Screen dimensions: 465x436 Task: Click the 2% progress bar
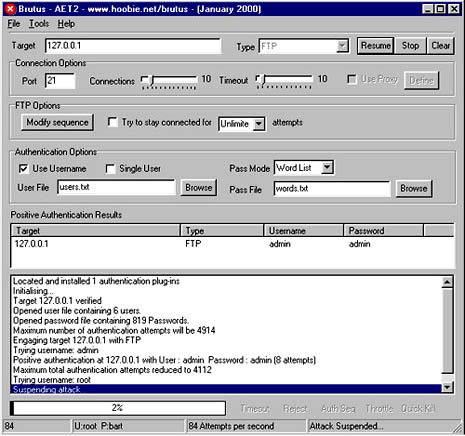[118, 408]
